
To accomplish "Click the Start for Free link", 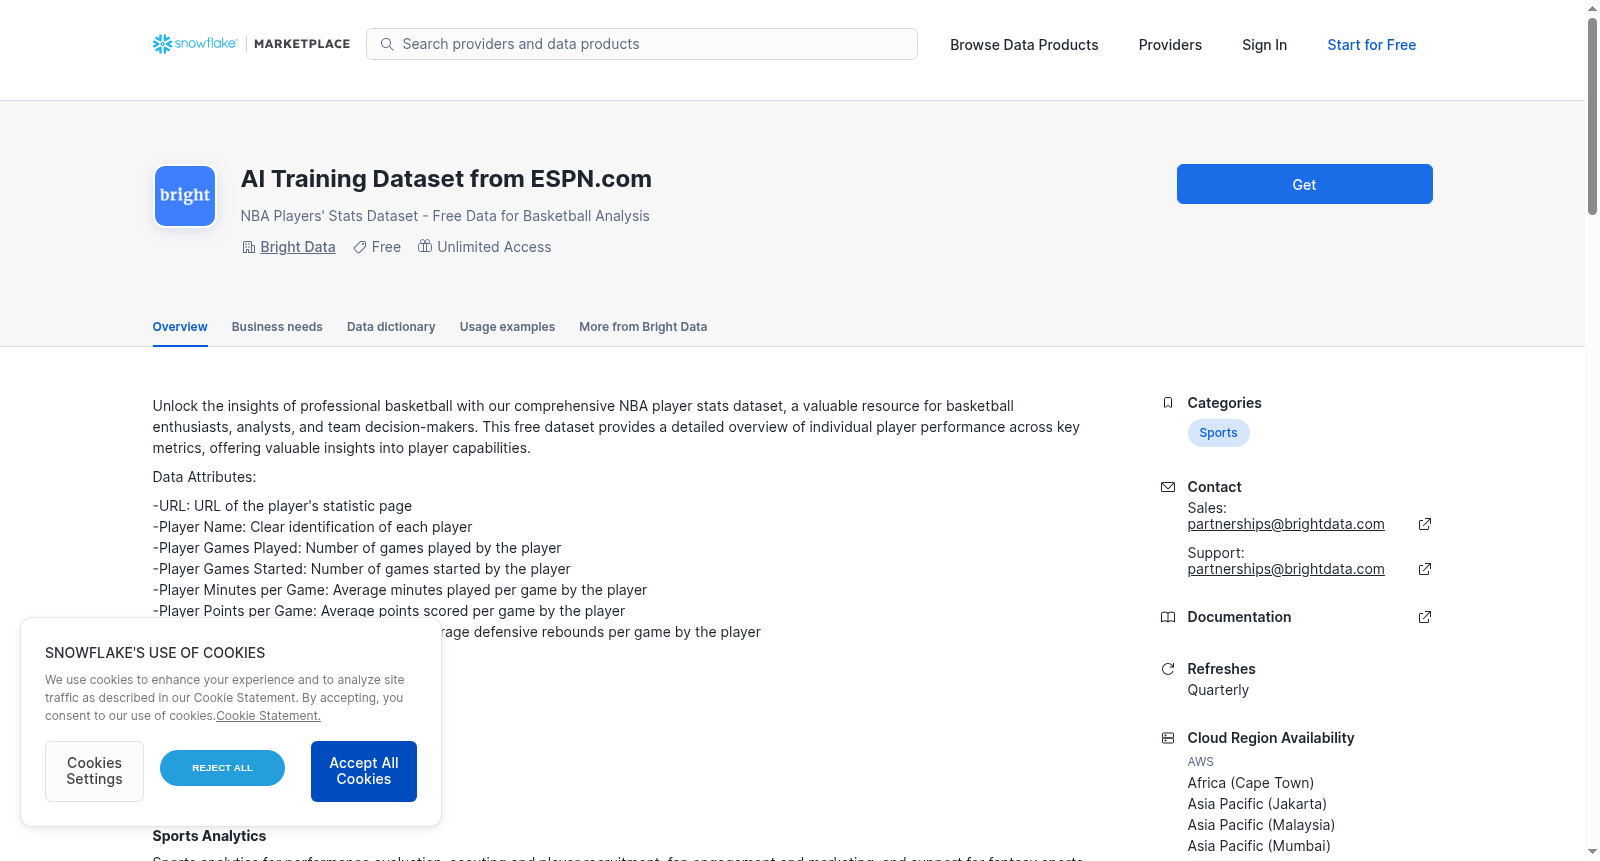I will click(1372, 45).
